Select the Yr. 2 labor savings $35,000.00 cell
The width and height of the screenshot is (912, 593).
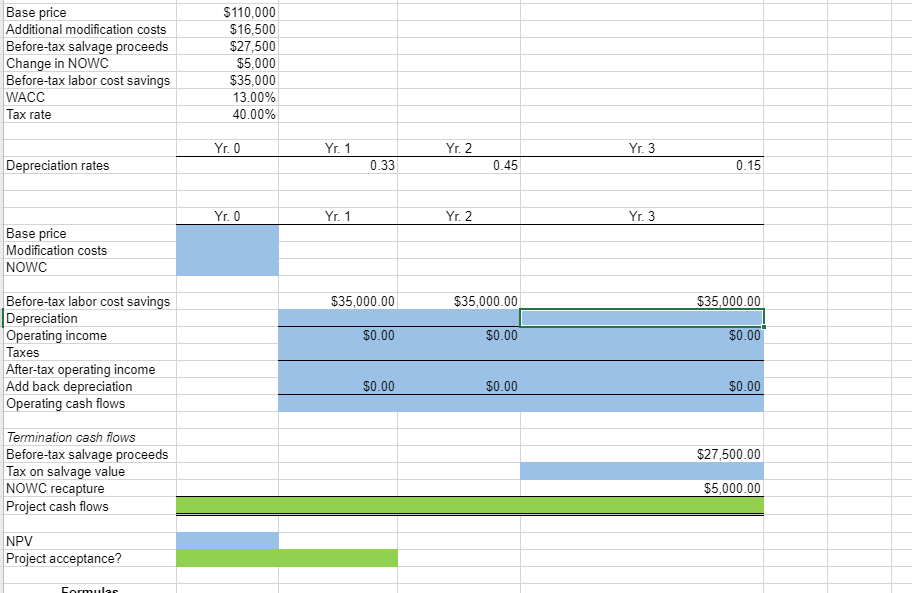[459, 301]
